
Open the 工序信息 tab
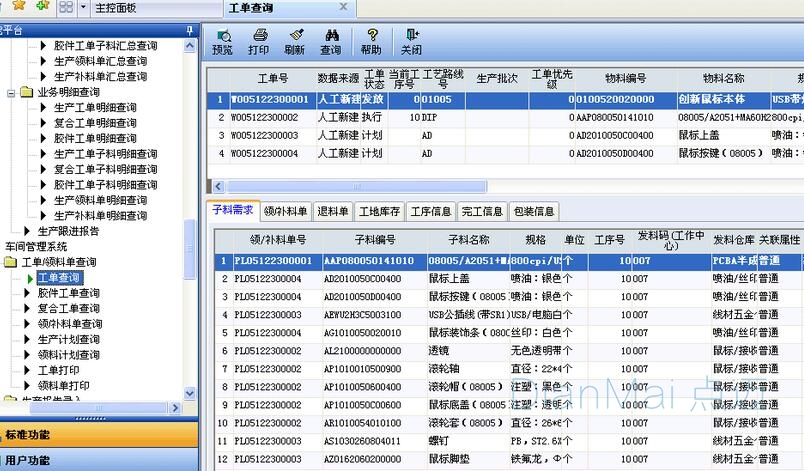[431, 211]
